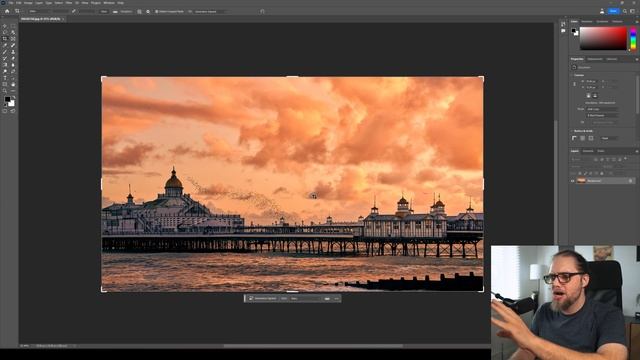This screenshot has height=360, width=640.
Task: Set canvas to portrait orientation
Action: [x=589, y=95]
